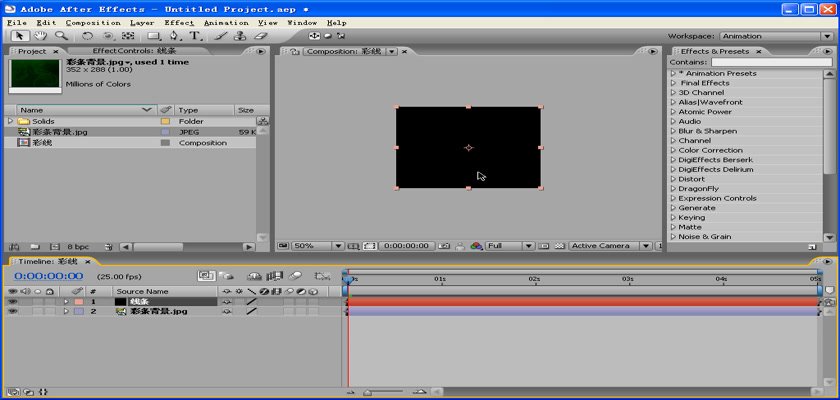Image resolution: width=840 pixels, height=400 pixels.
Task: Click the 8 bpc color depth button
Action: 78,247
